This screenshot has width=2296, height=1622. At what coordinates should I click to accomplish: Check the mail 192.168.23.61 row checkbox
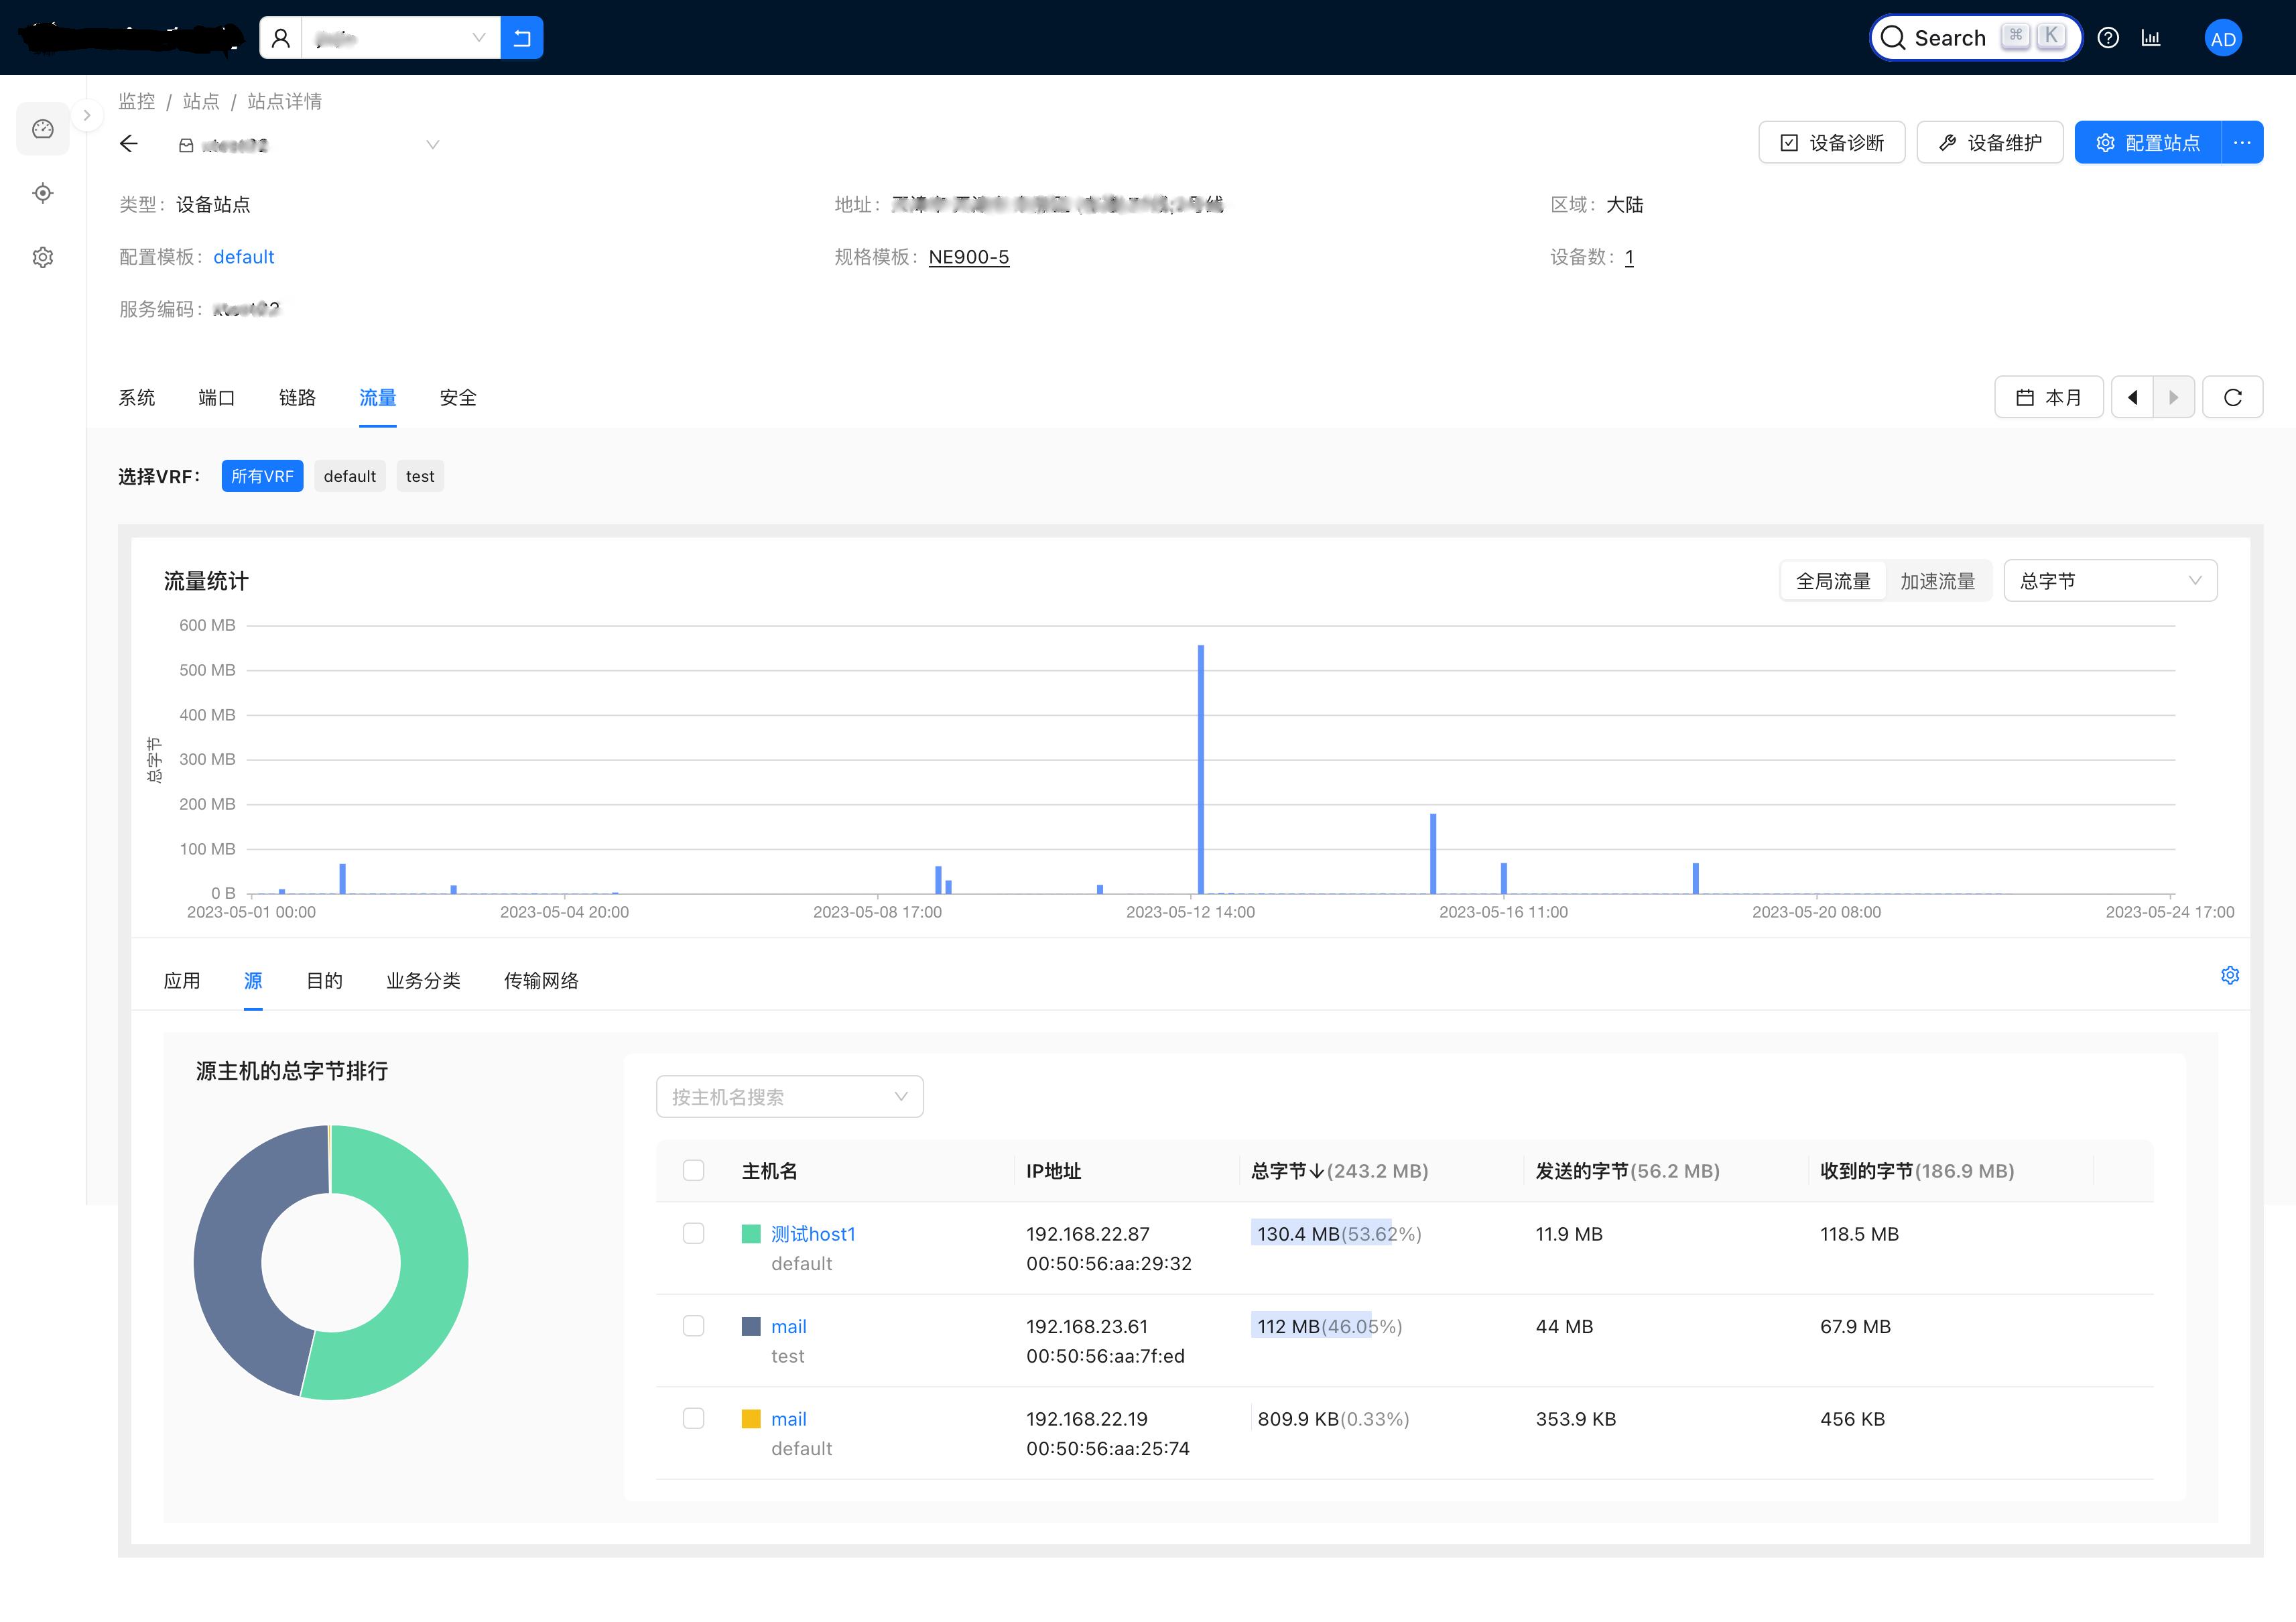[x=693, y=1326]
